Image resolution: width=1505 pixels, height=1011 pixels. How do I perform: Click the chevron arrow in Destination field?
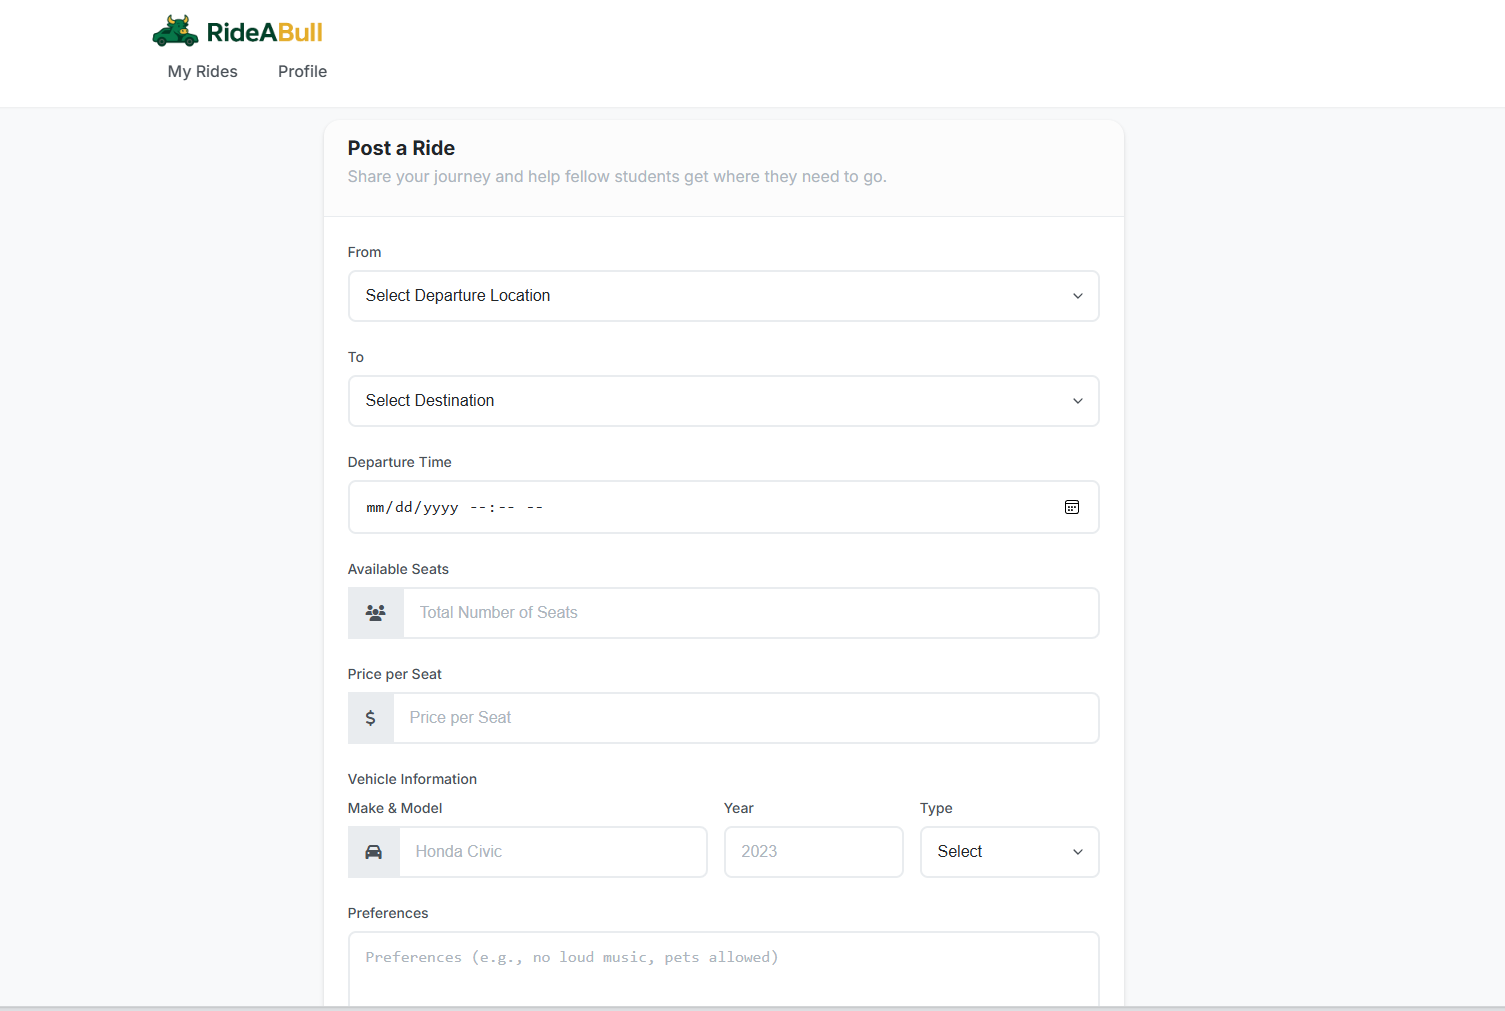(x=1078, y=401)
